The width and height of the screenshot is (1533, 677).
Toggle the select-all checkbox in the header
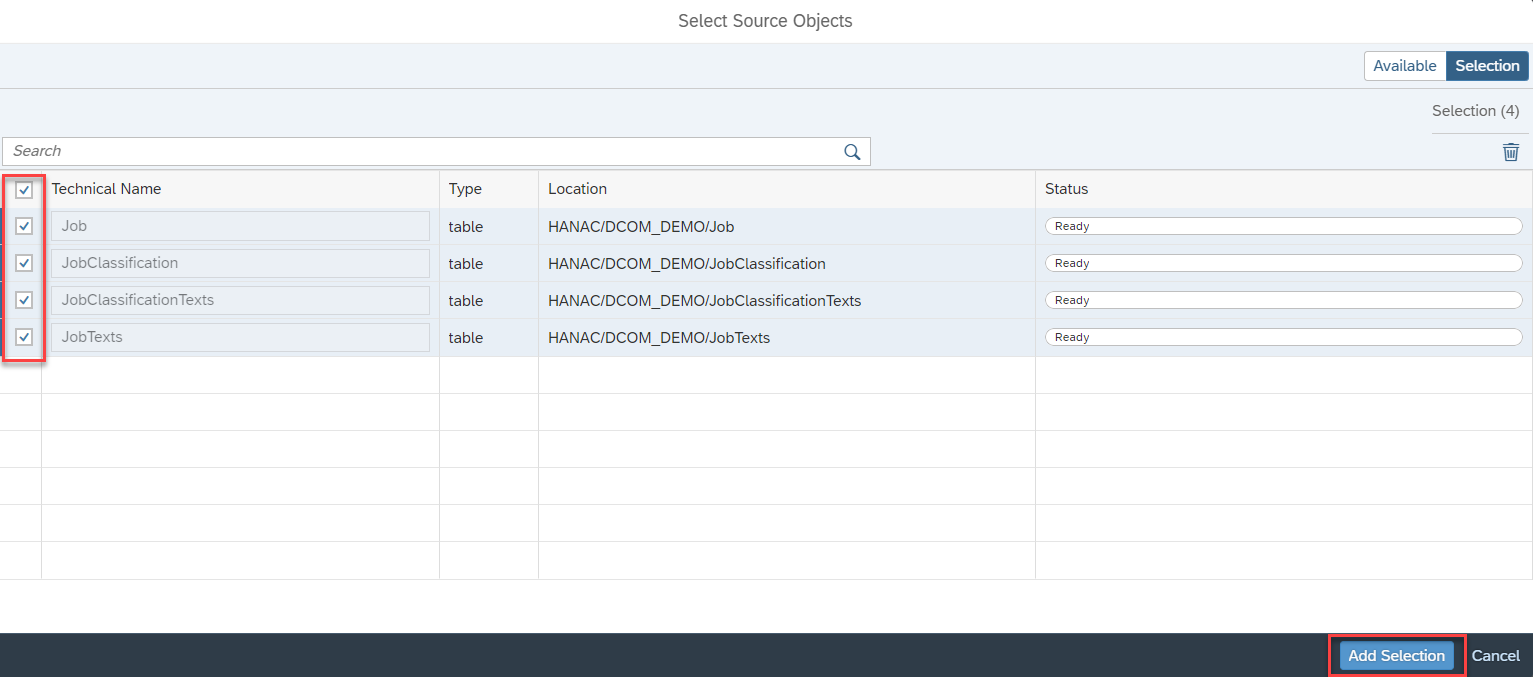[23, 188]
